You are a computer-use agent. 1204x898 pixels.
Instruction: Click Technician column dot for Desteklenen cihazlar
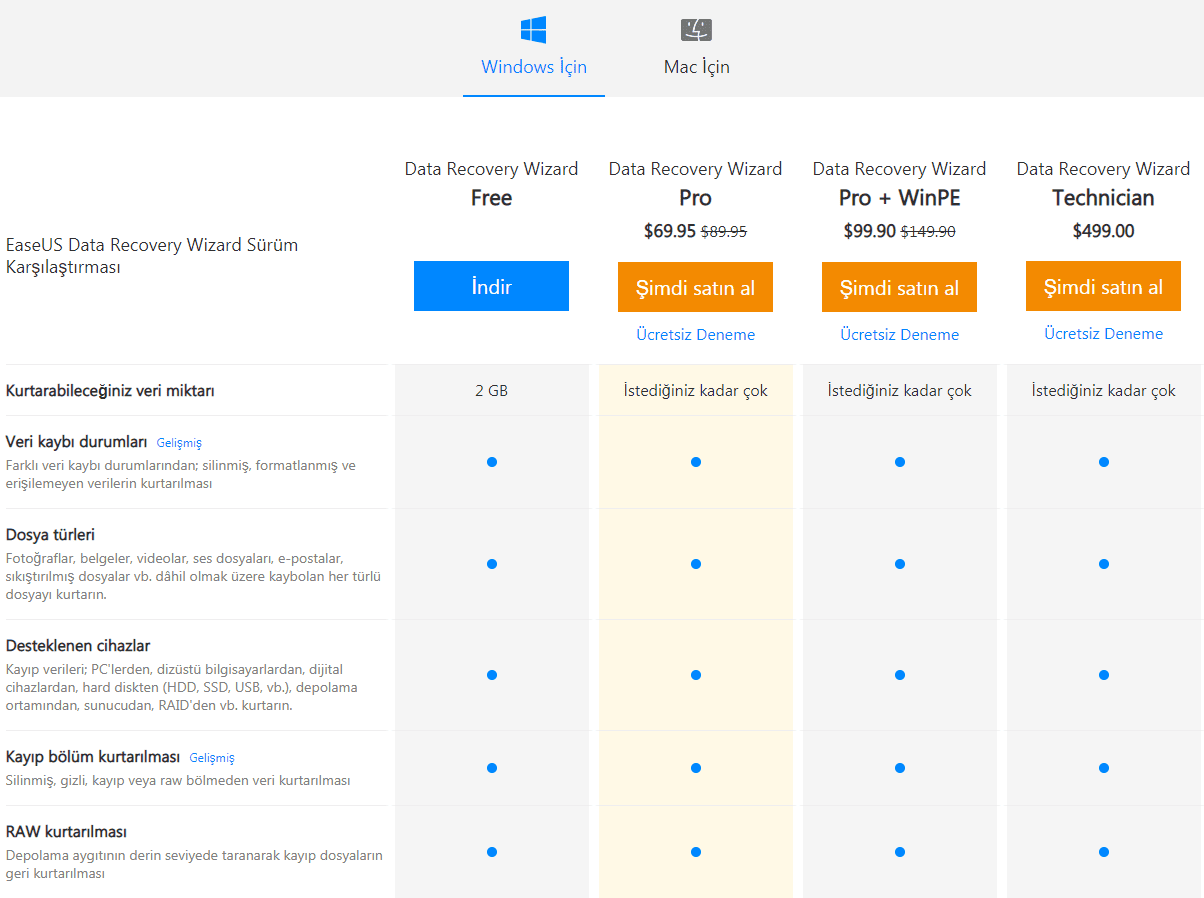1103,675
